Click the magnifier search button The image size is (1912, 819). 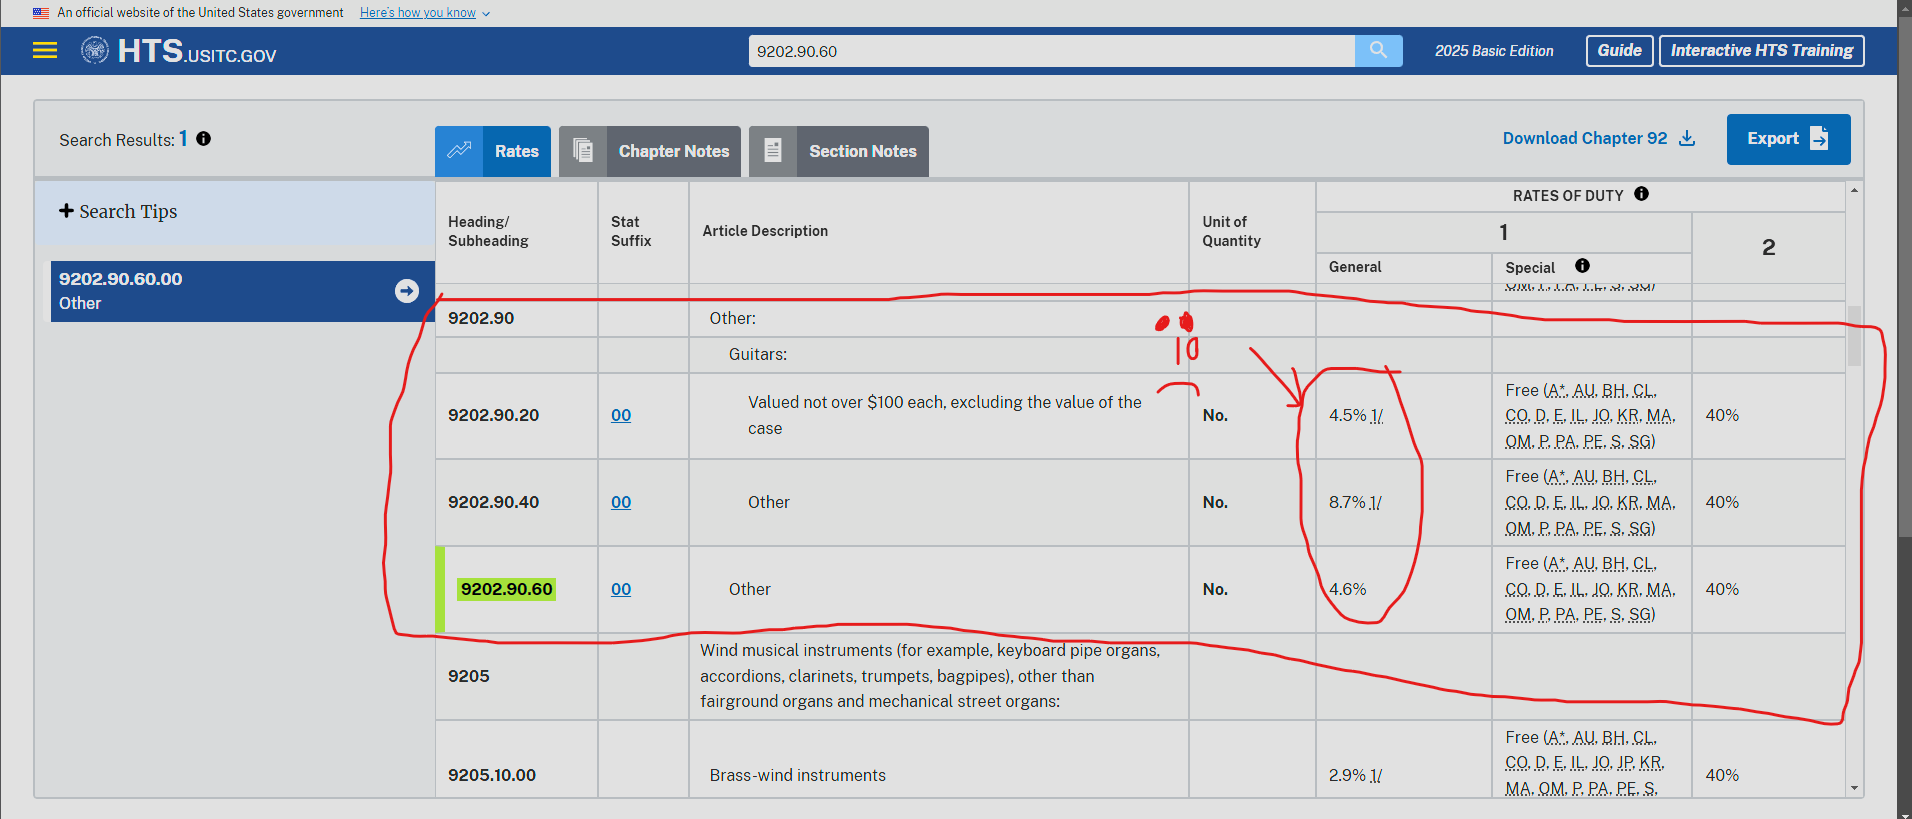pyautogui.click(x=1378, y=50)
